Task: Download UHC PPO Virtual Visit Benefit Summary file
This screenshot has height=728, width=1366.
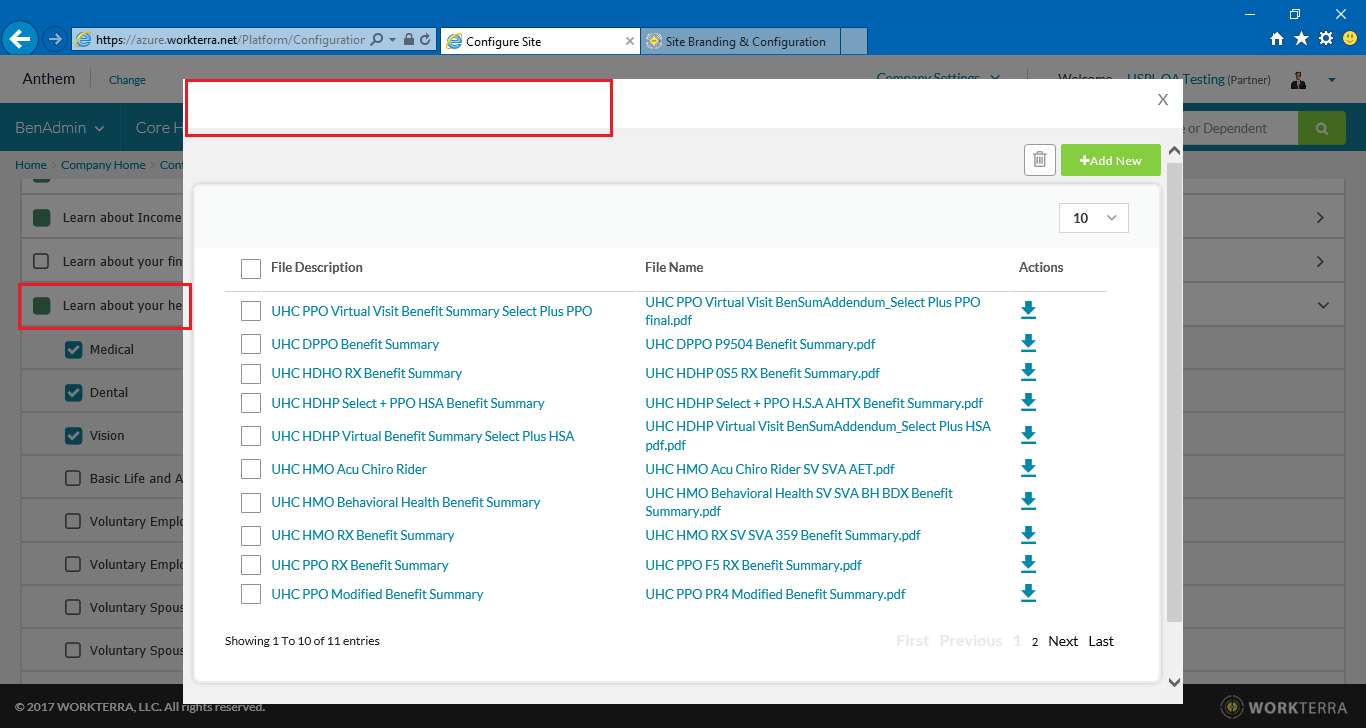Action: (x=1028, y=310)
